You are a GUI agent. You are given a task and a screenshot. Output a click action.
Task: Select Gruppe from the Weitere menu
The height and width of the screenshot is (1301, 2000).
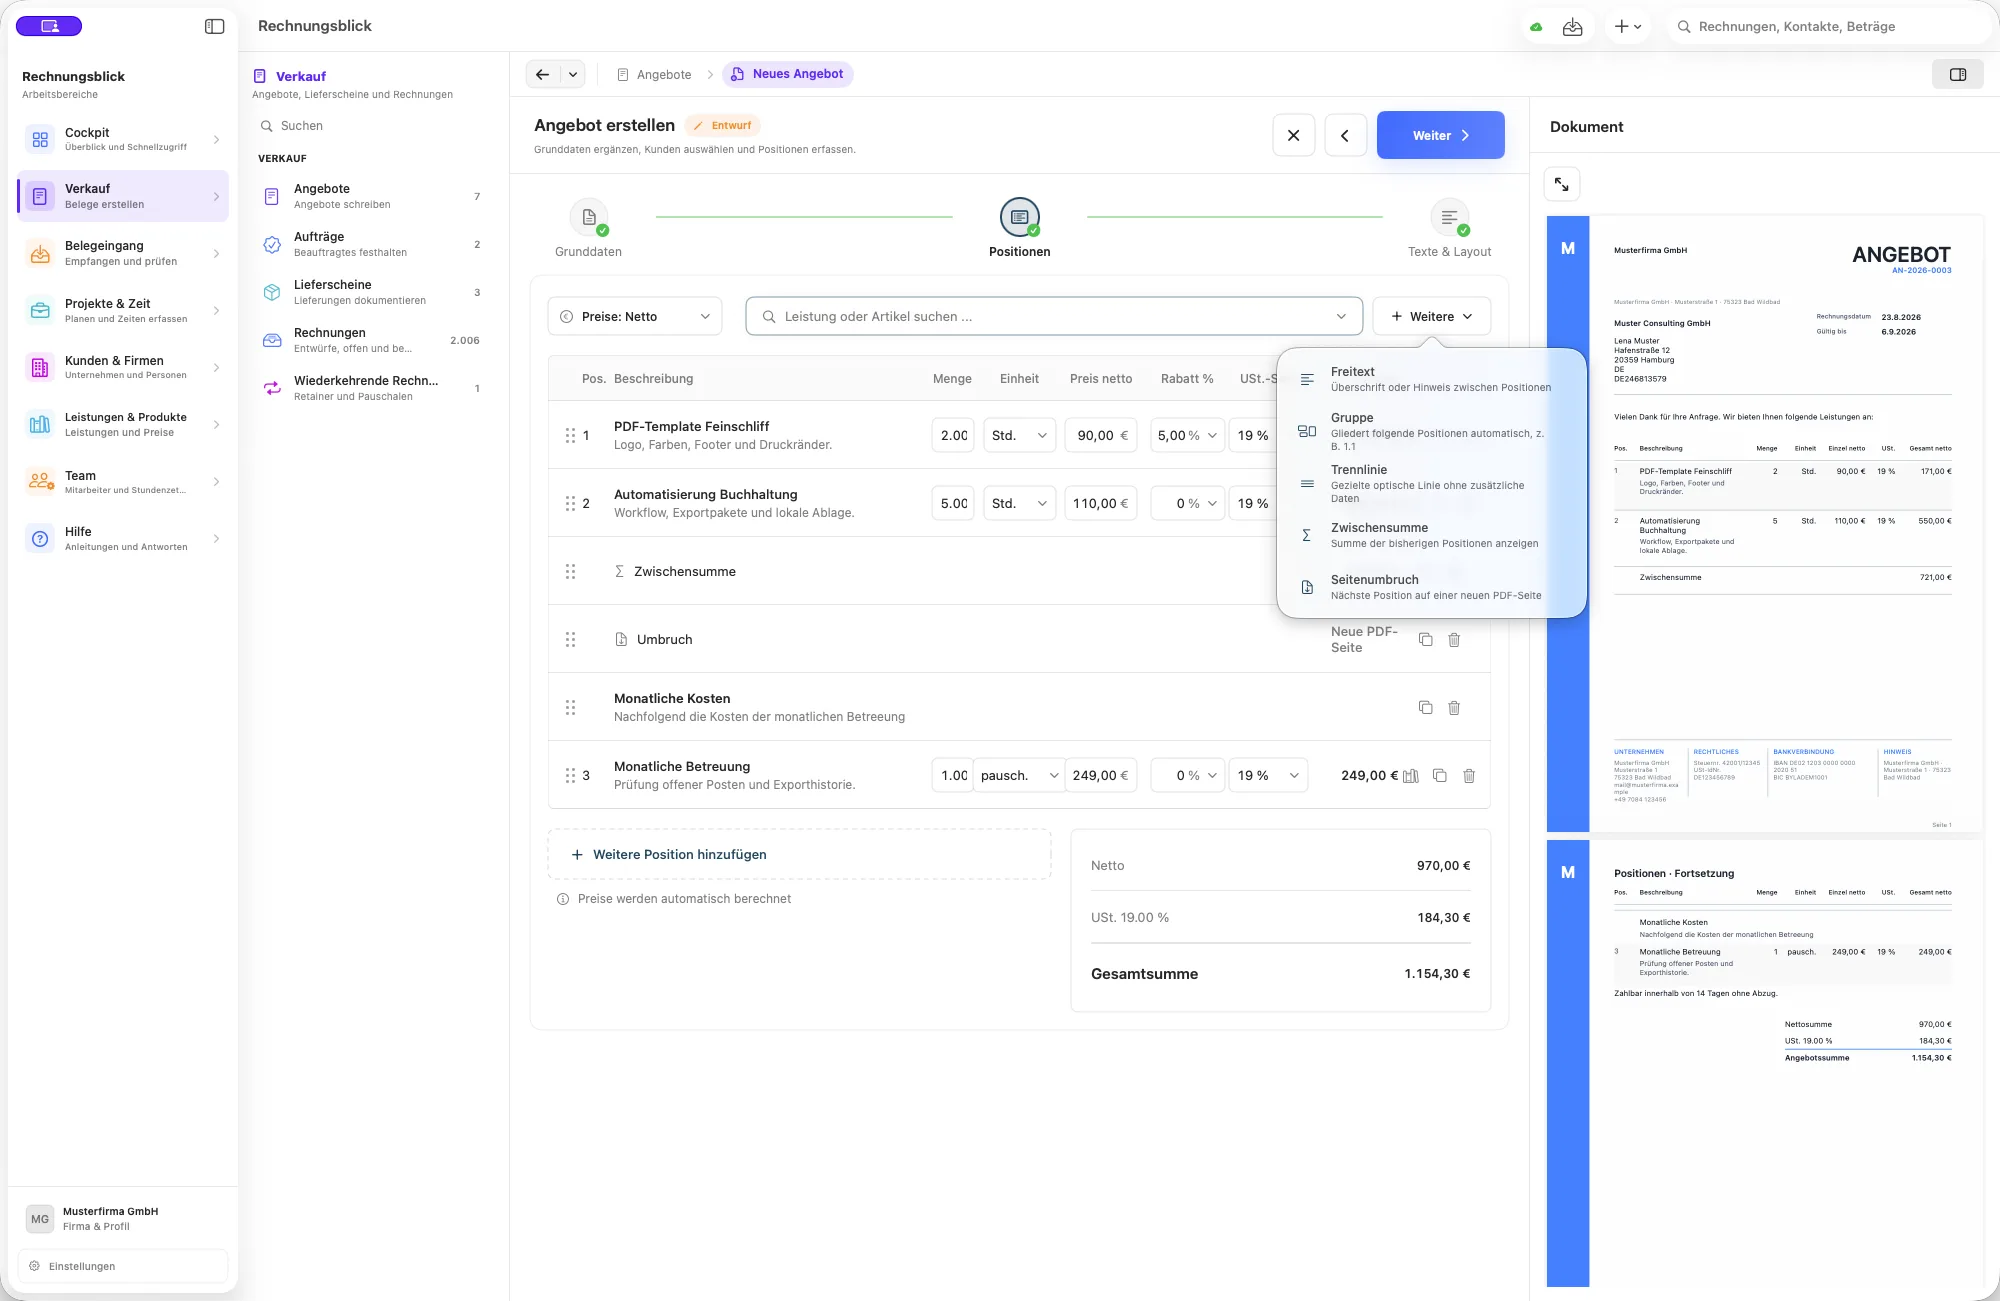click(x=1432, y=431)
